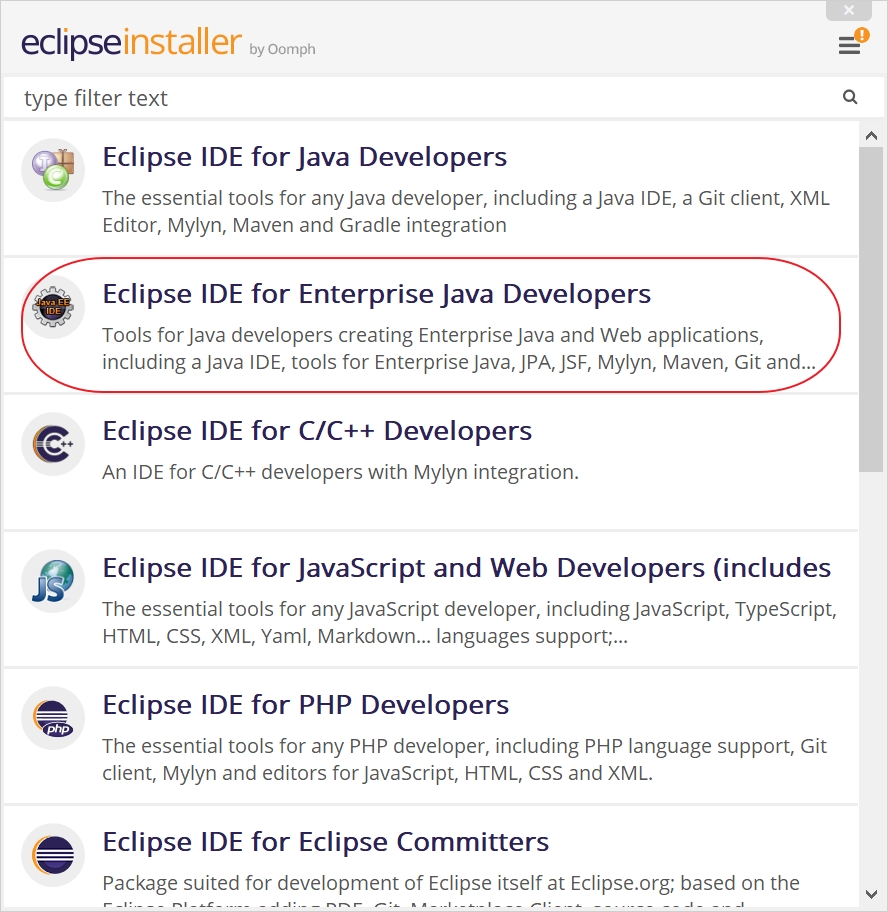The image size is (888, 912).
Task: Click the Enterprise Java description mentioning JPA, JSF
Action: [459, 348]
